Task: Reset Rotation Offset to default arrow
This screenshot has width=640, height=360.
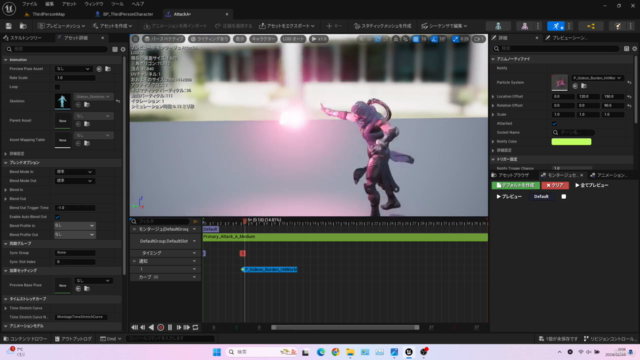Action: 629,106
